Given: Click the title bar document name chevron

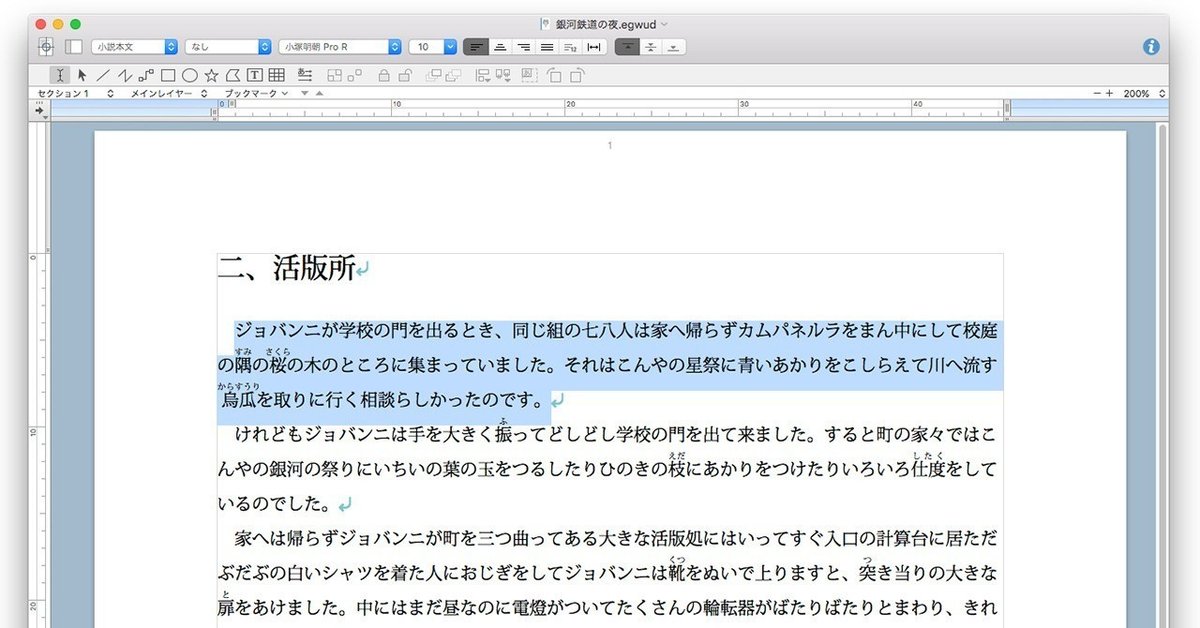Looking at the screenshot, I should tap(665, 23).
